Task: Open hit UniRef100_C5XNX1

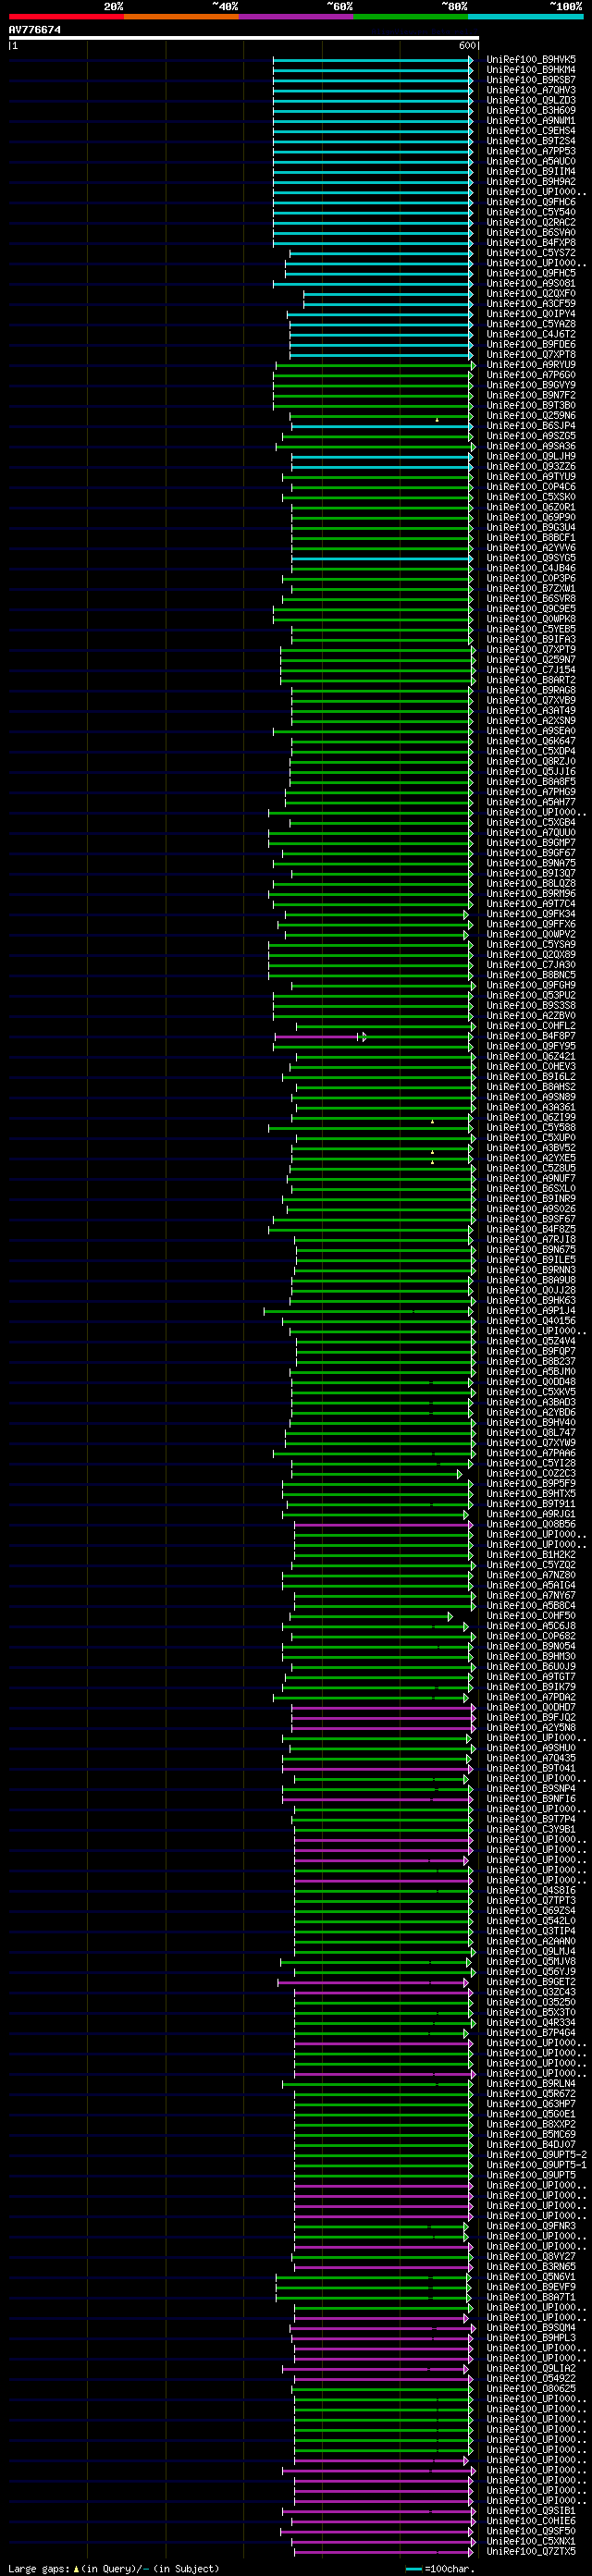Action: [531, 2540]
